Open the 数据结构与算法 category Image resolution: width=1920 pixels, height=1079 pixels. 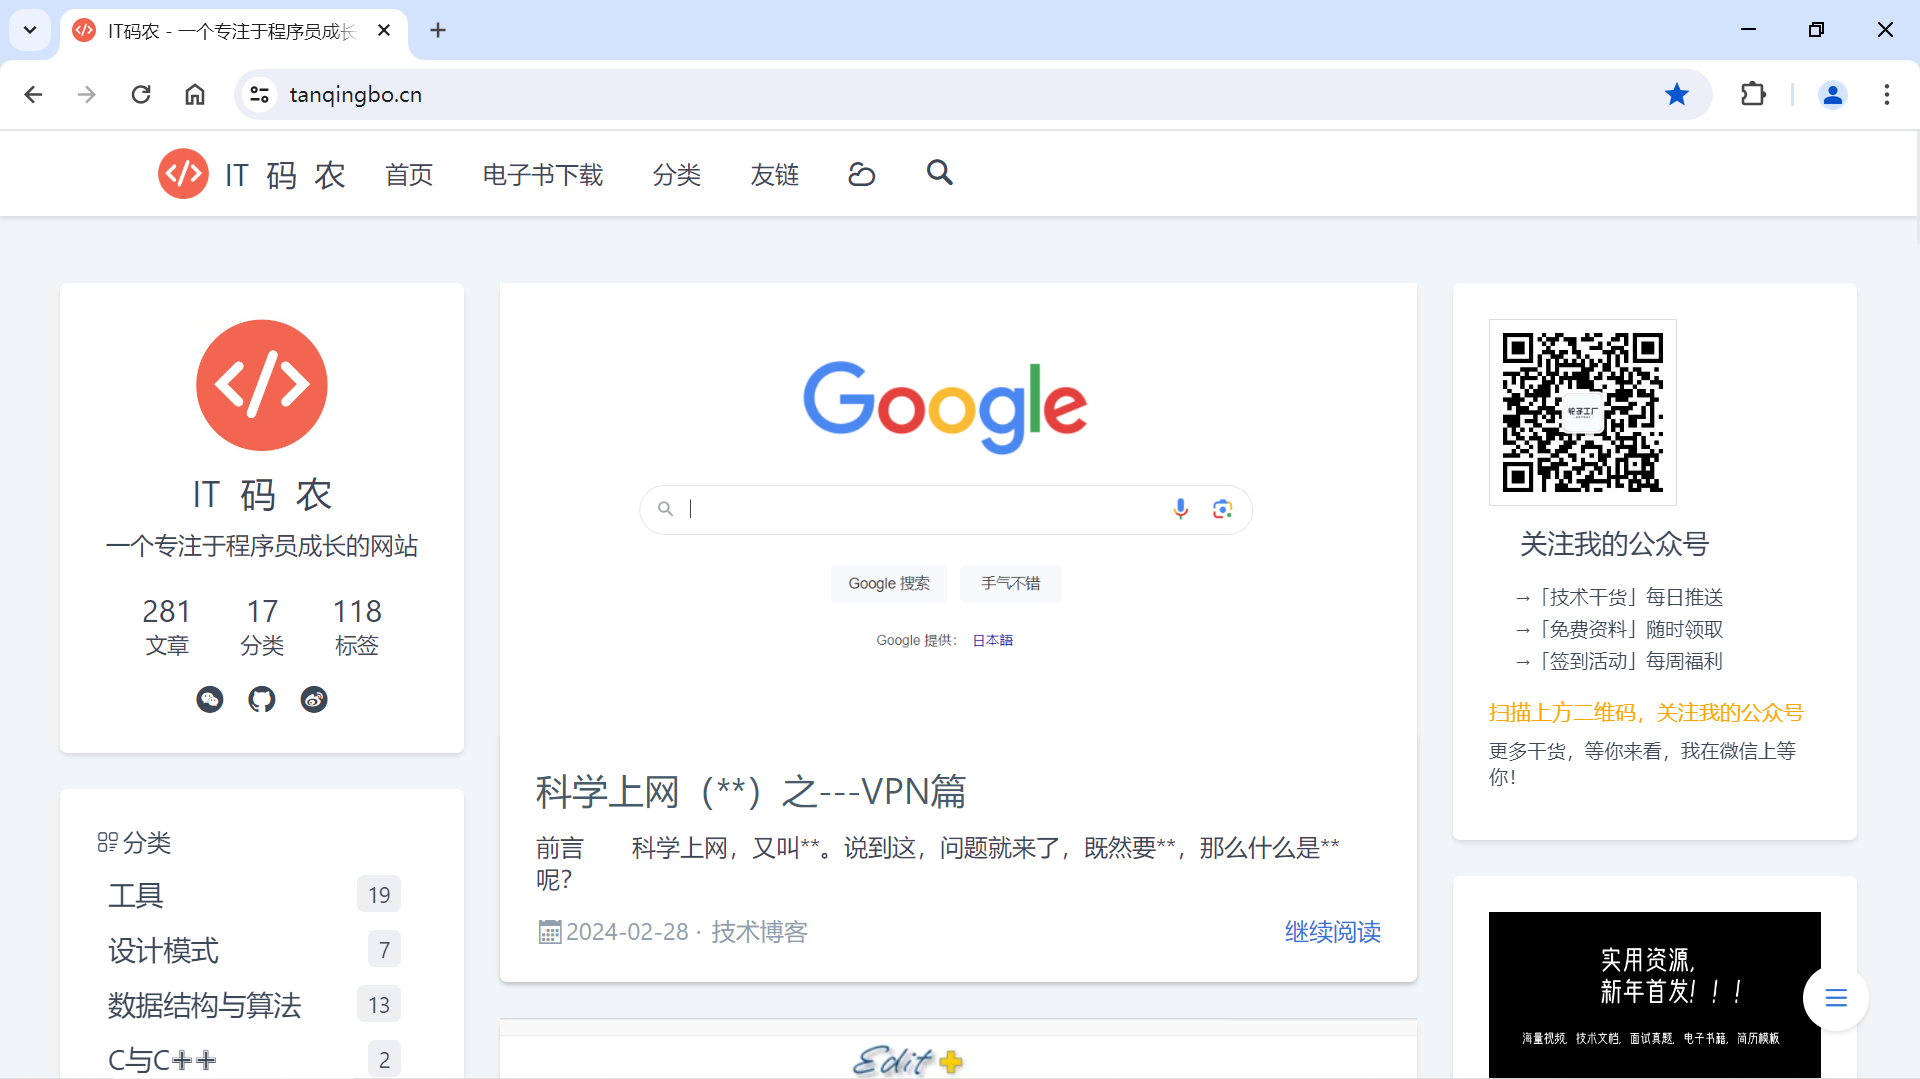(204, 1005)
